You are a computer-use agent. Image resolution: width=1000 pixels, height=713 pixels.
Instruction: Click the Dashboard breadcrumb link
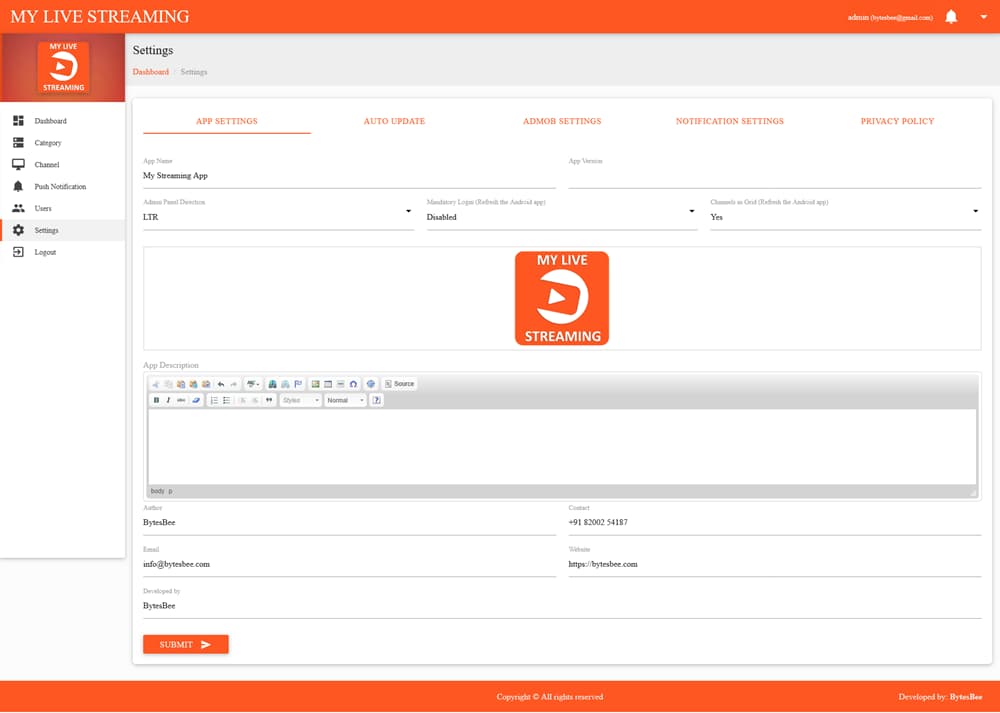[x=151, y=72]
